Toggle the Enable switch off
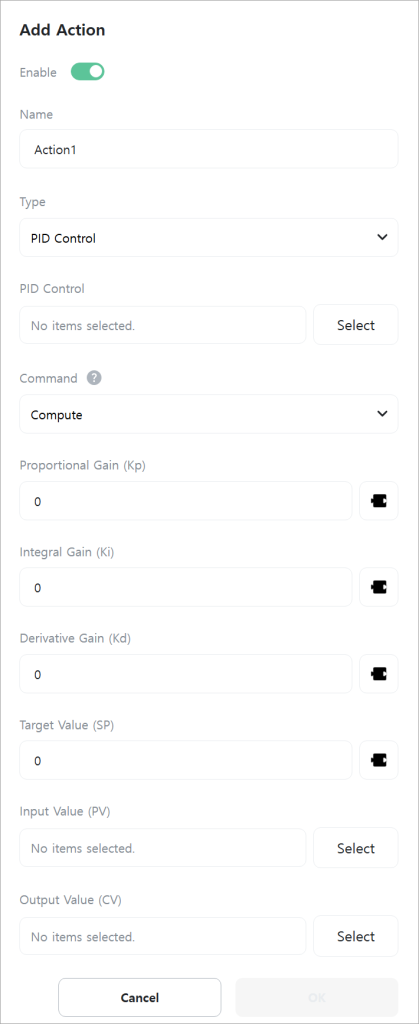 87,72
